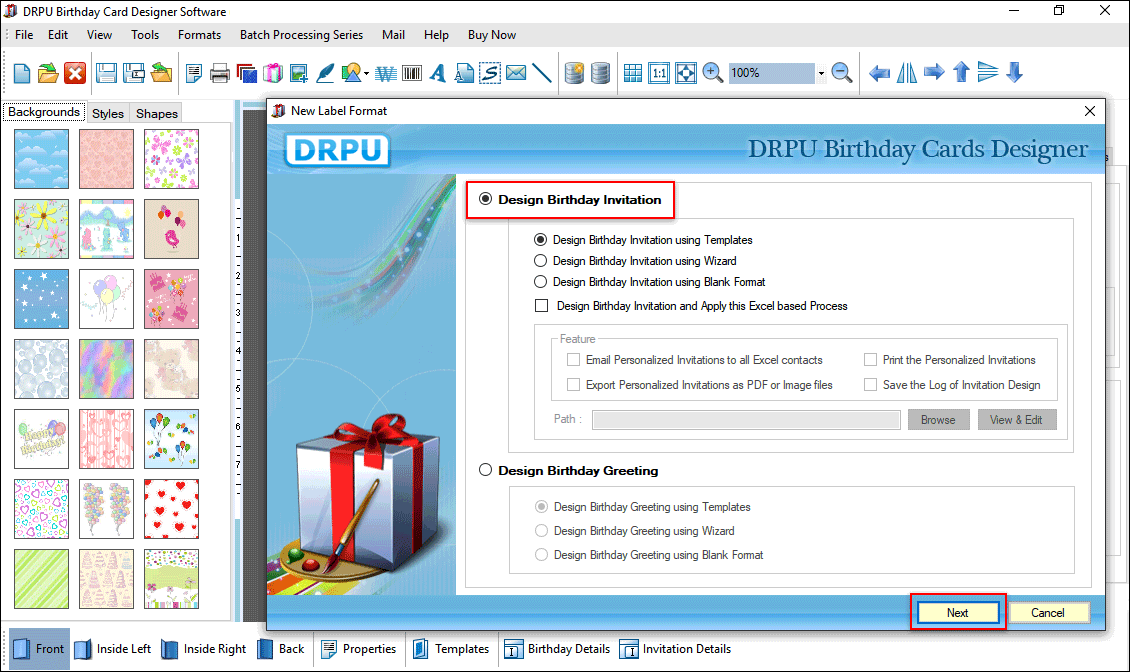
Task: Open the Buy Now menu
Action: (x=491, y=35)
